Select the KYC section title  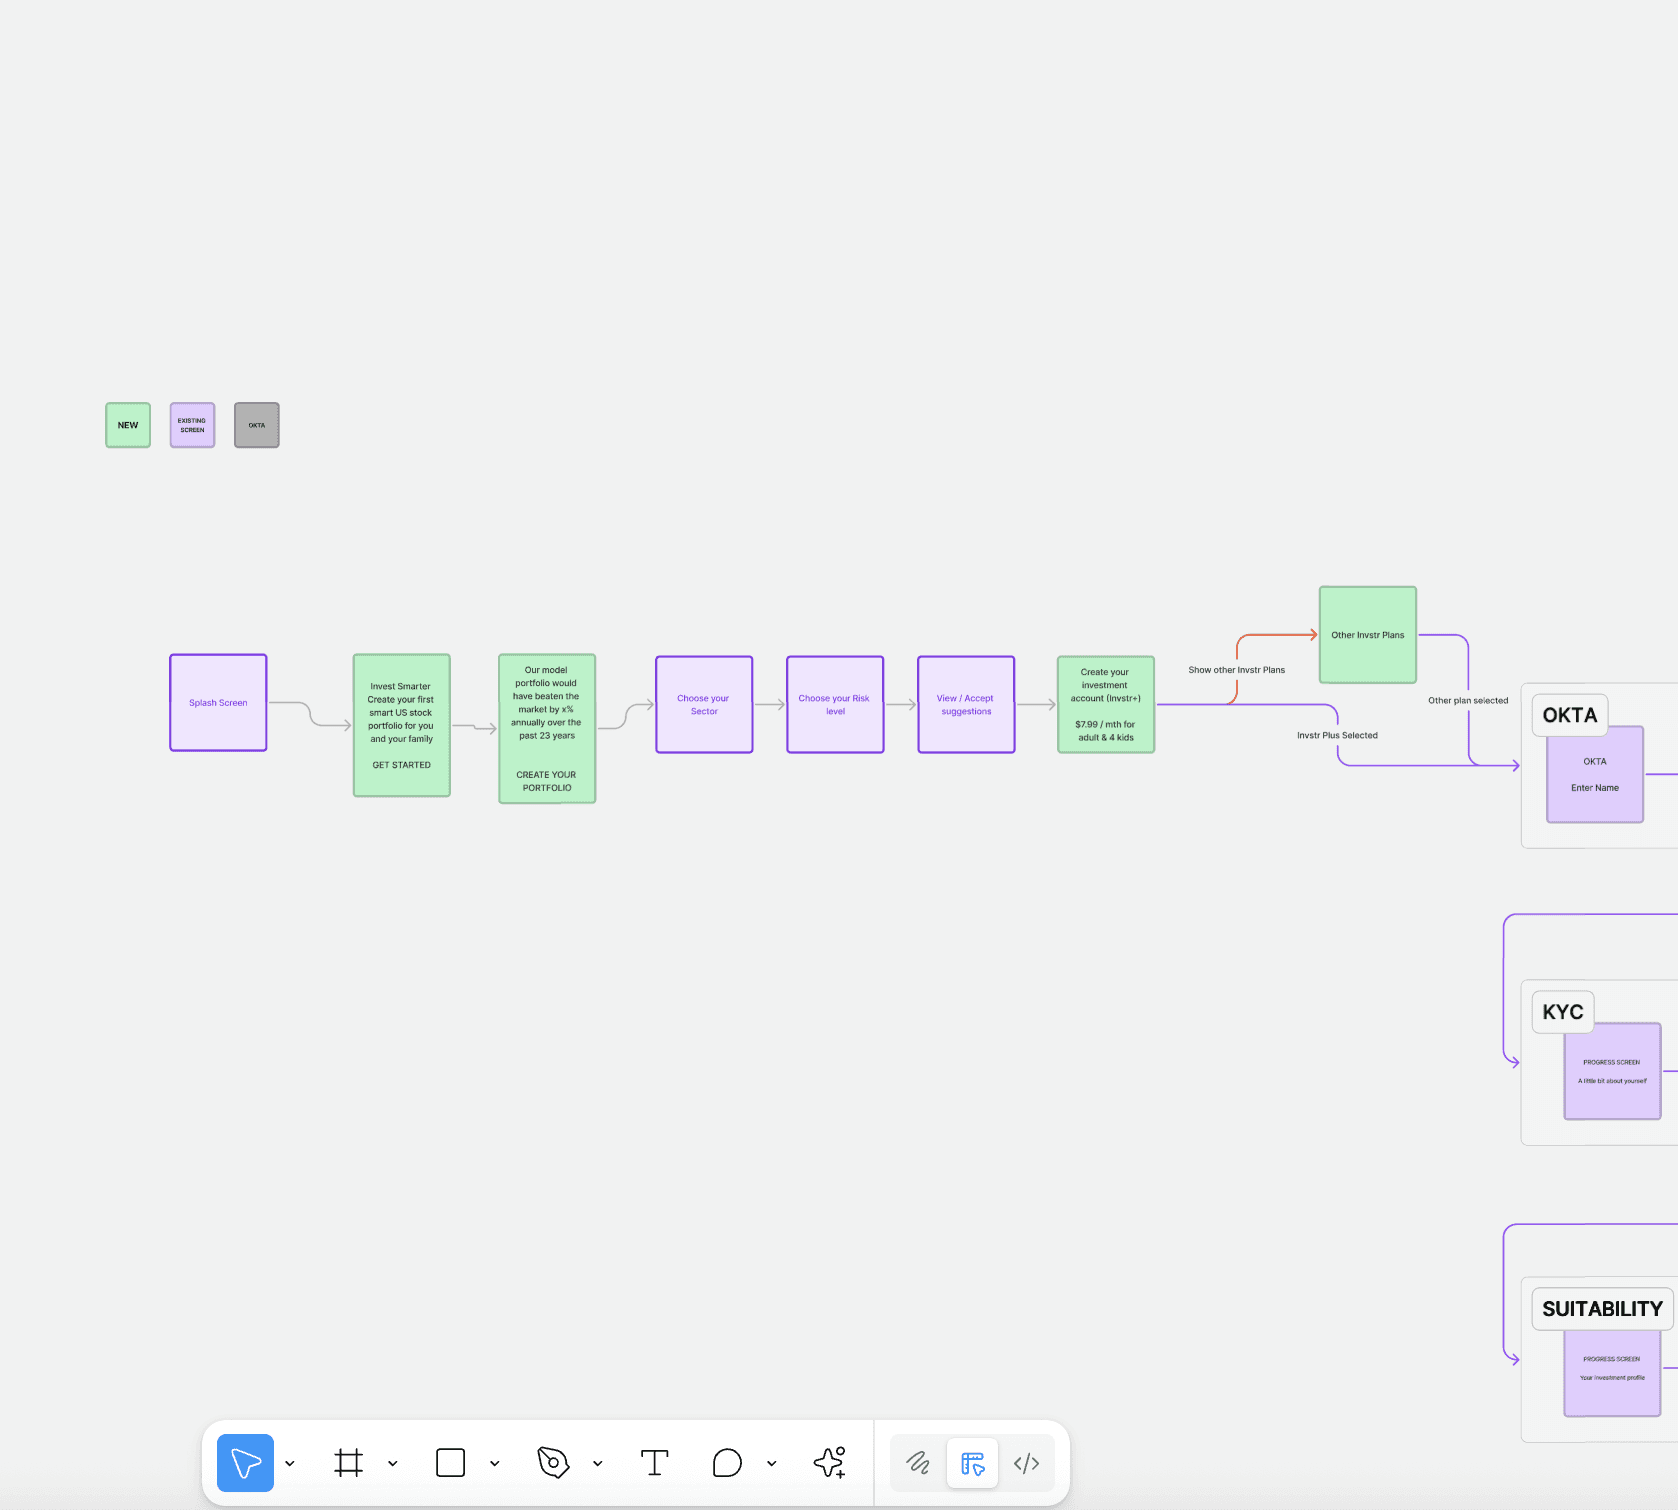[1563, 1012]
